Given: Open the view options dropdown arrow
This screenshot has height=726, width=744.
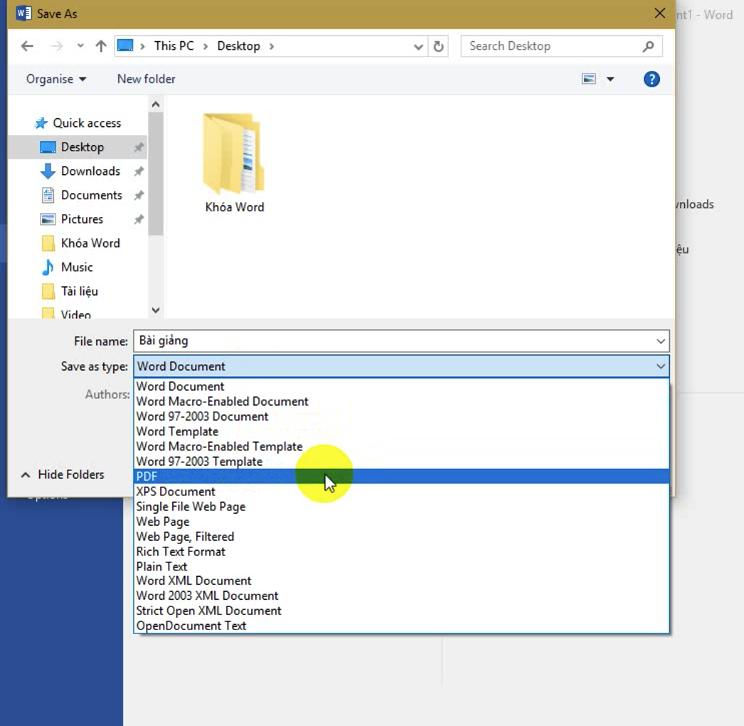Looking at the screenshot, I should click(610, 79).
